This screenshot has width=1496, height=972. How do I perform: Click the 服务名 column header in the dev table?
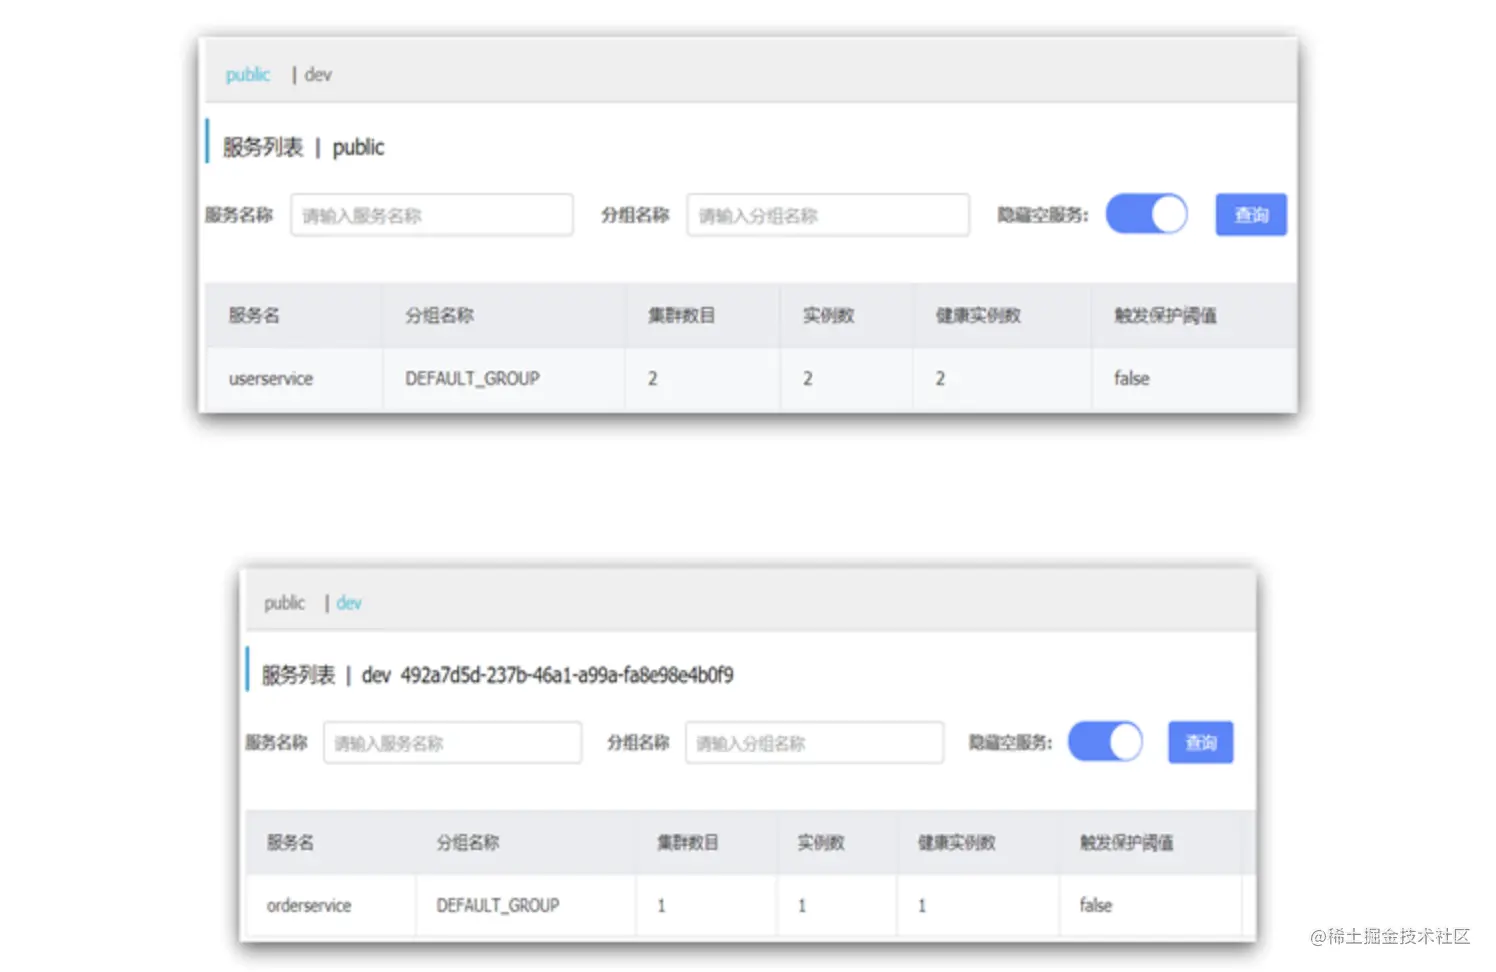(290, 843)
